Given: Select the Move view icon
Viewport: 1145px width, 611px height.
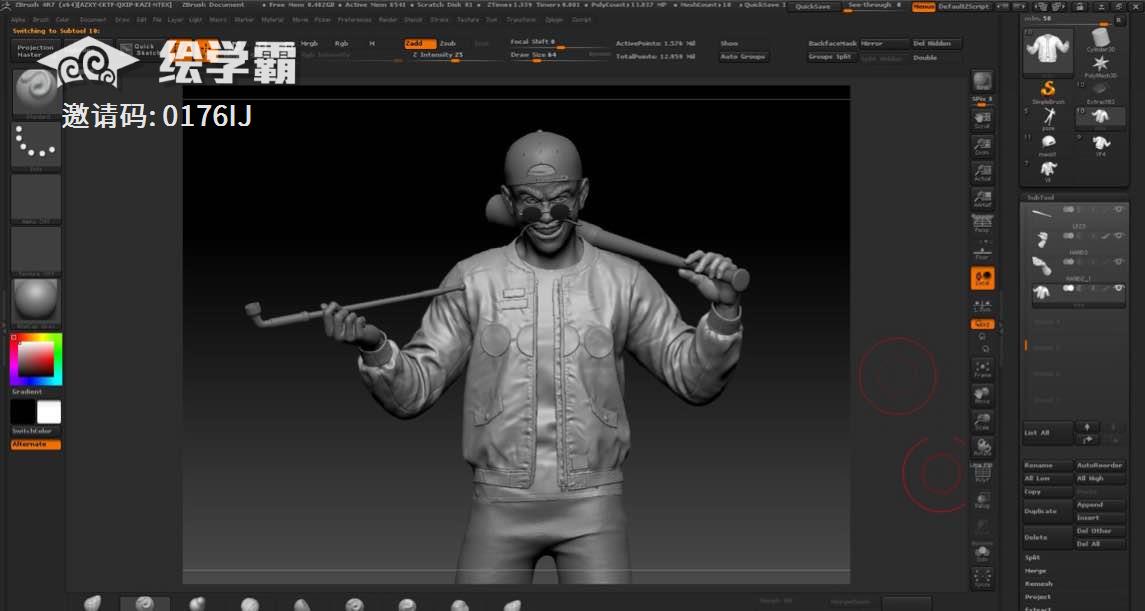Looking at the screenshot, I should pyautogui.click(x=982, y=395).
